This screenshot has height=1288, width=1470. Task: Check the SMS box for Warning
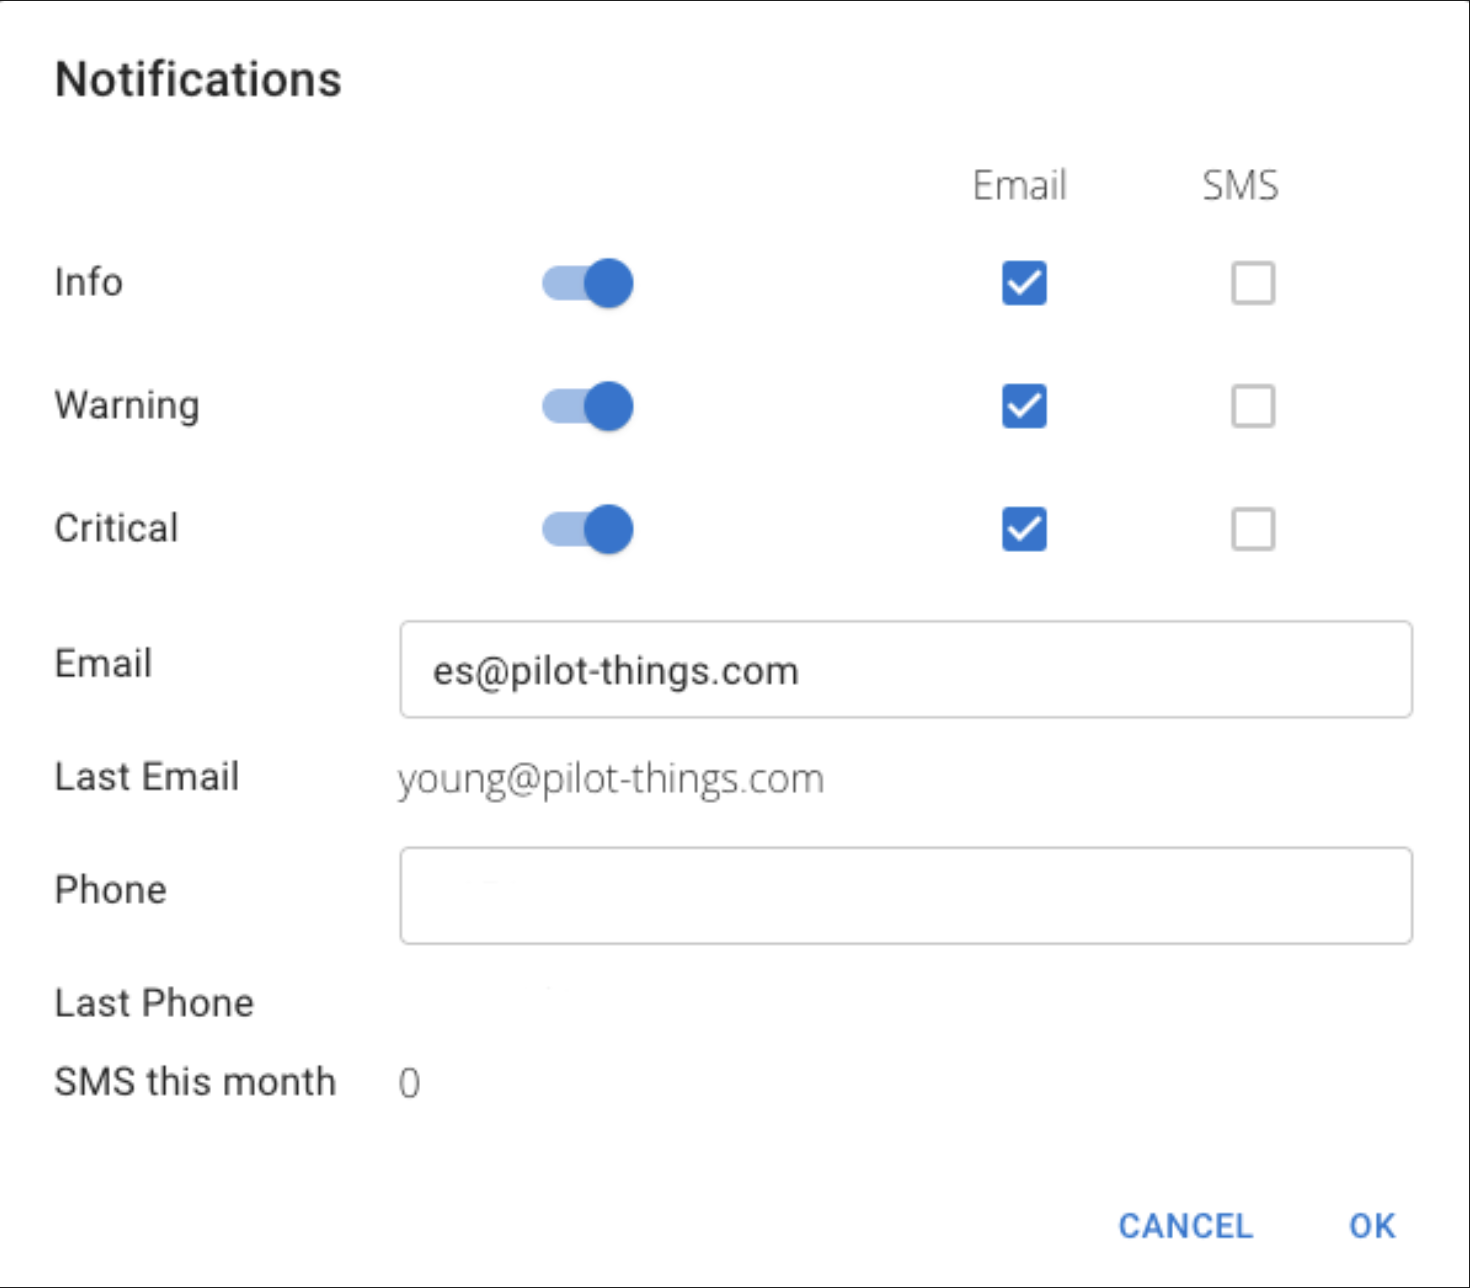(x=1253, y=406)
